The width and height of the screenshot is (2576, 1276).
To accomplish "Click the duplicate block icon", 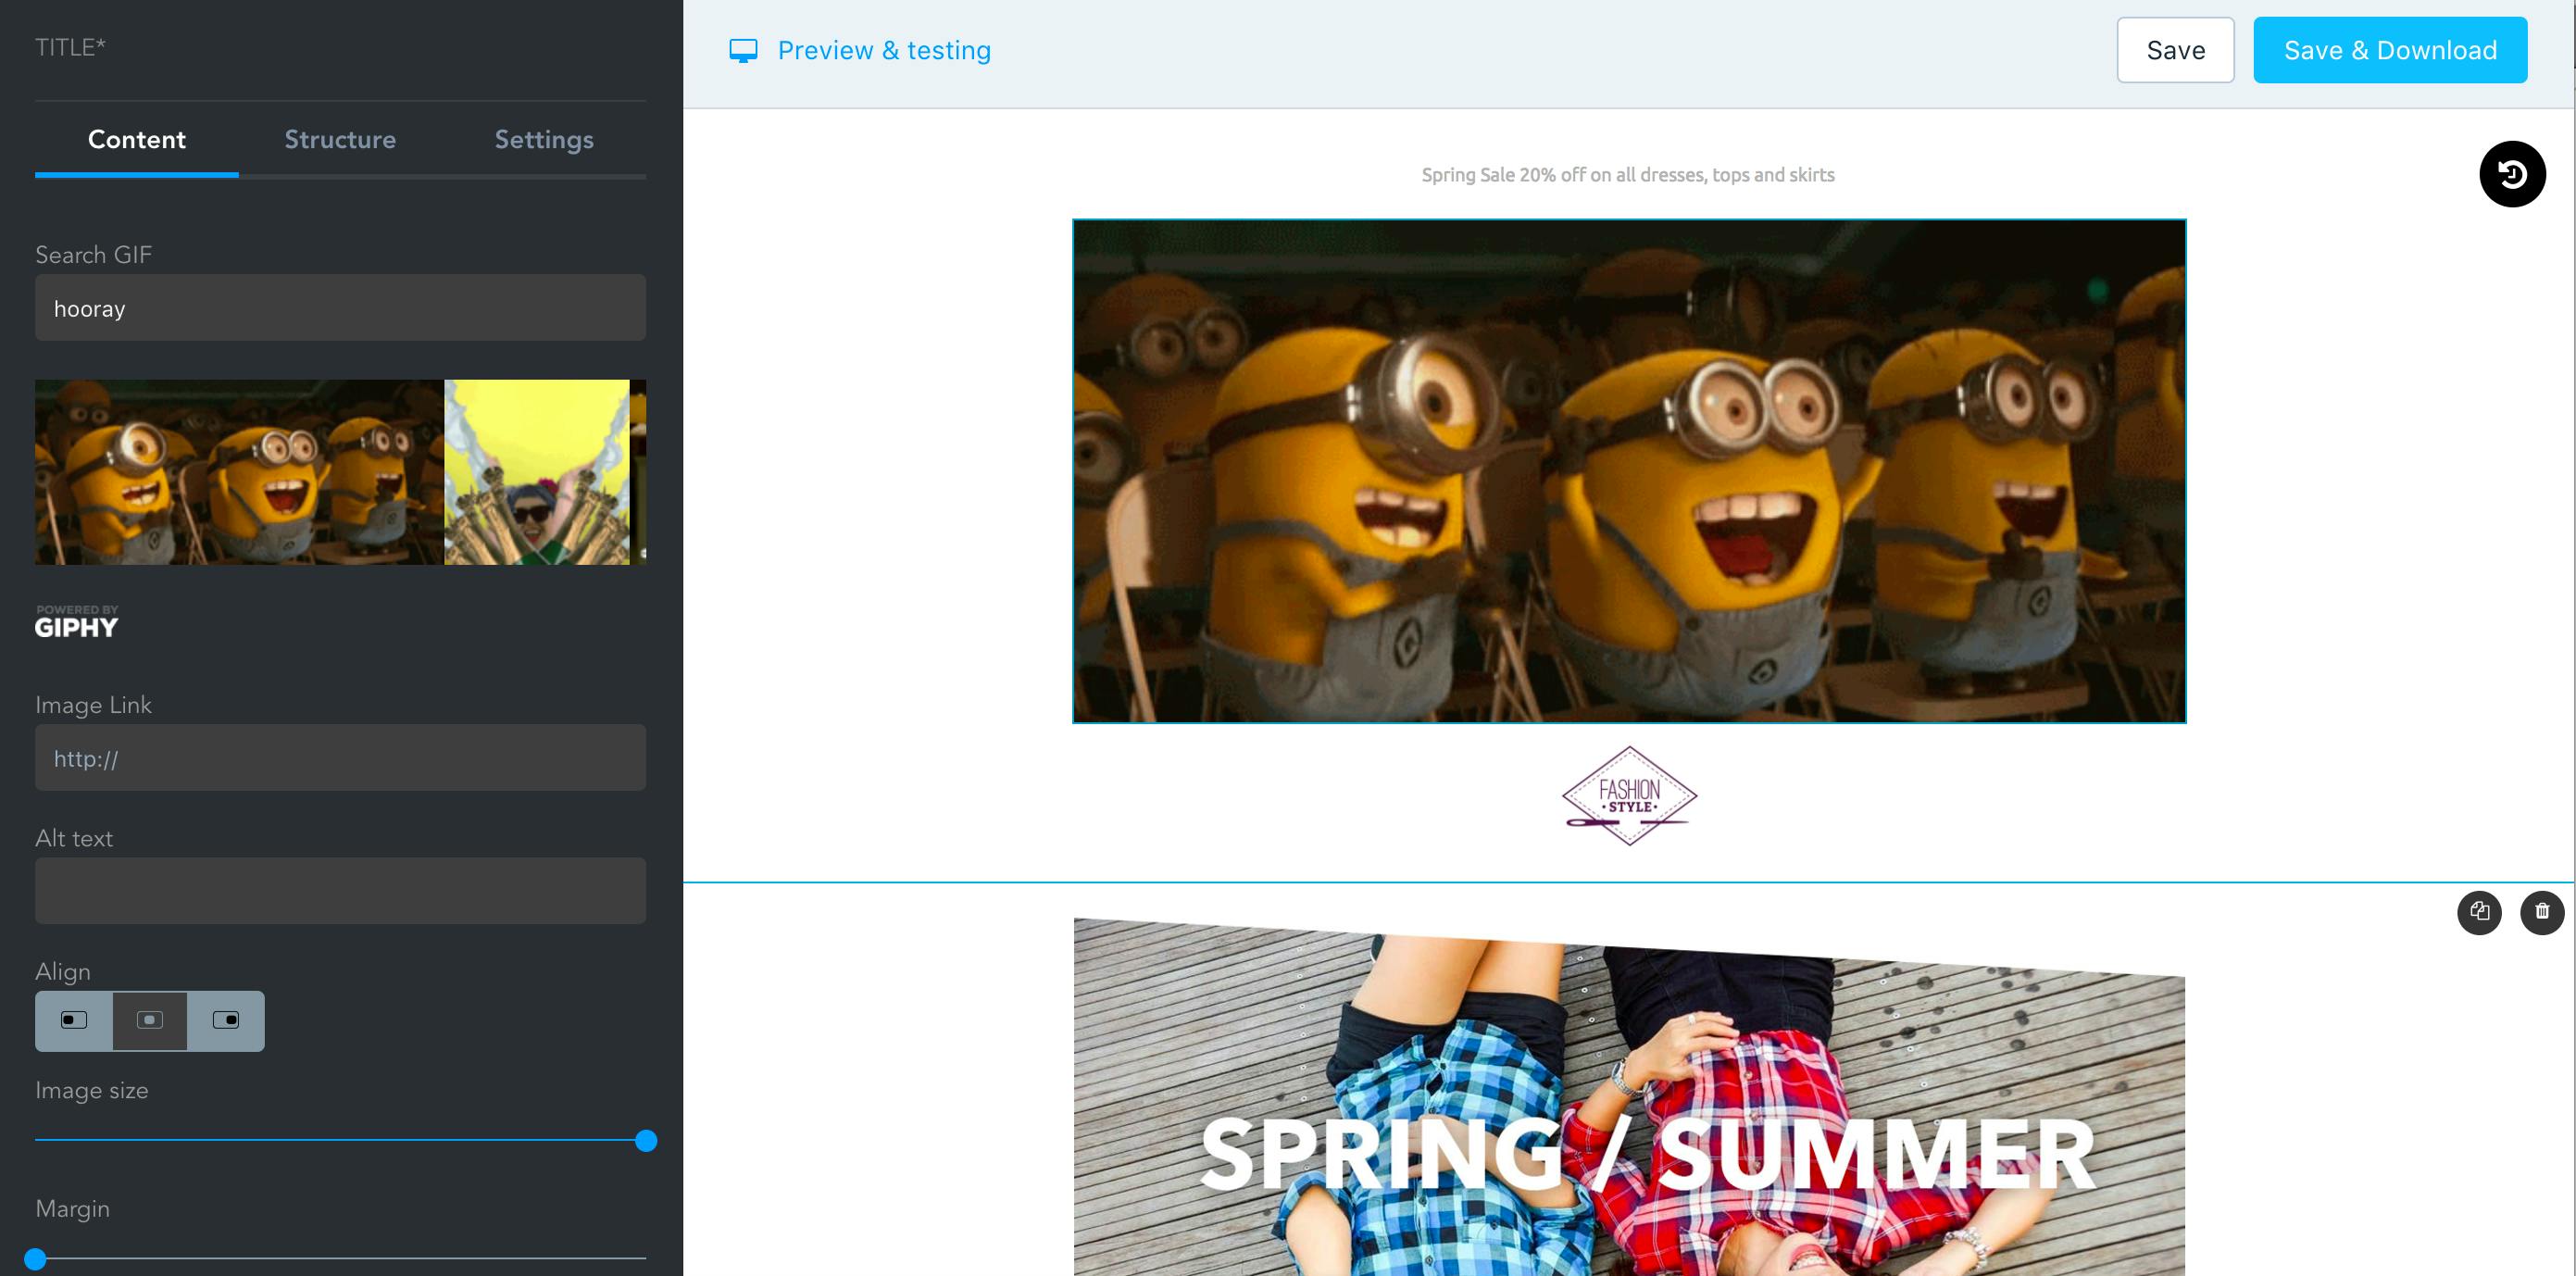I will (2479, 912).
